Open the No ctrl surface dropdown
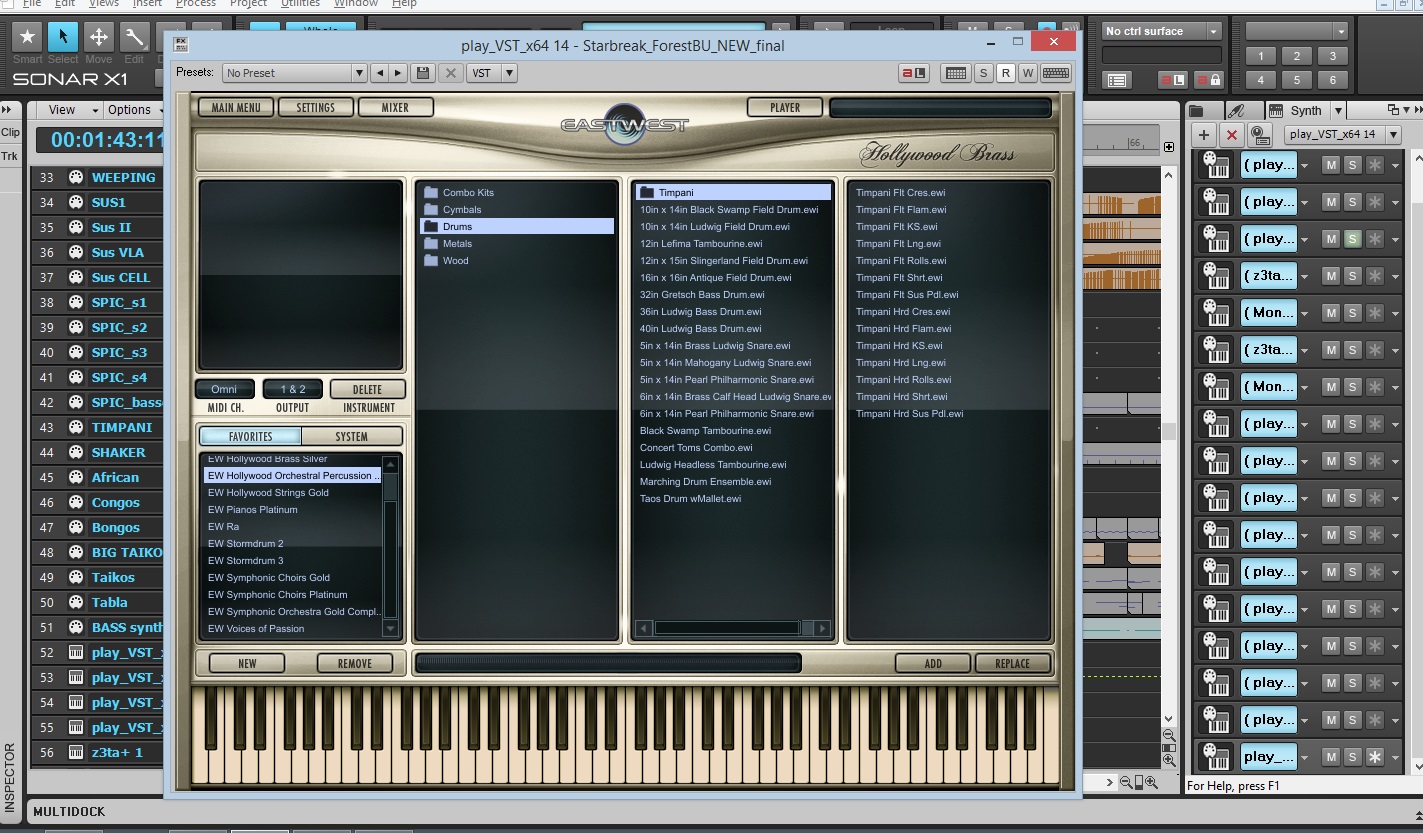 click(1162, 31)
